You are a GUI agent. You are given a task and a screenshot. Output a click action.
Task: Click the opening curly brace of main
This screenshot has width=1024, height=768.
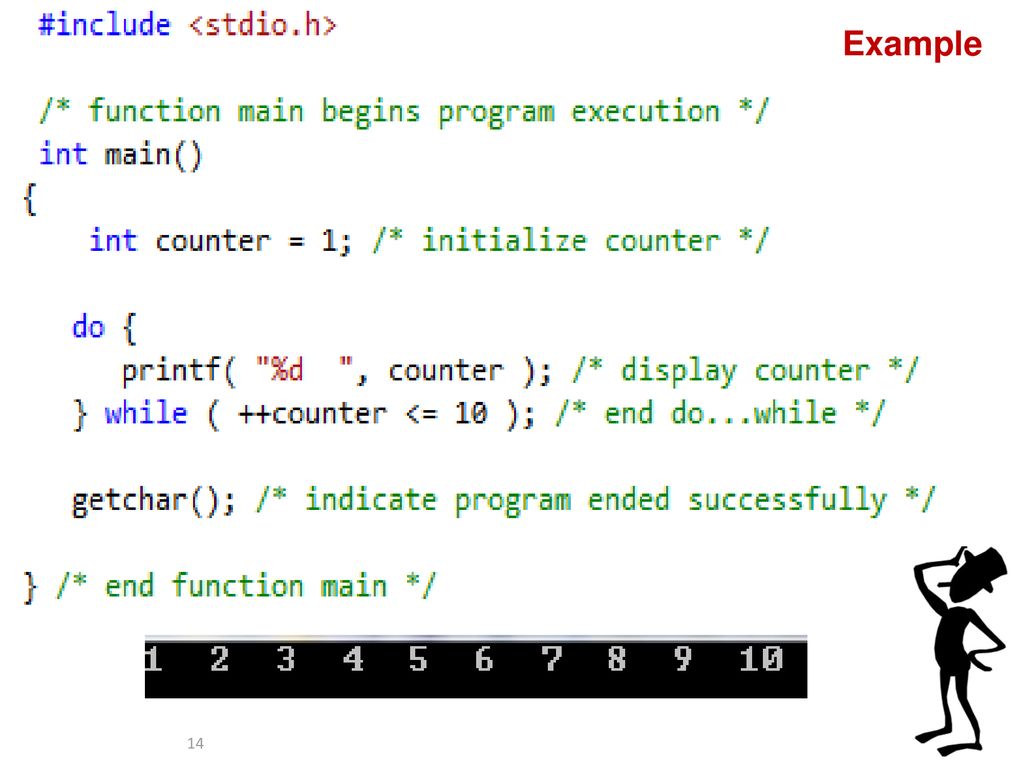pyautogui.click(x=30, y=198)
